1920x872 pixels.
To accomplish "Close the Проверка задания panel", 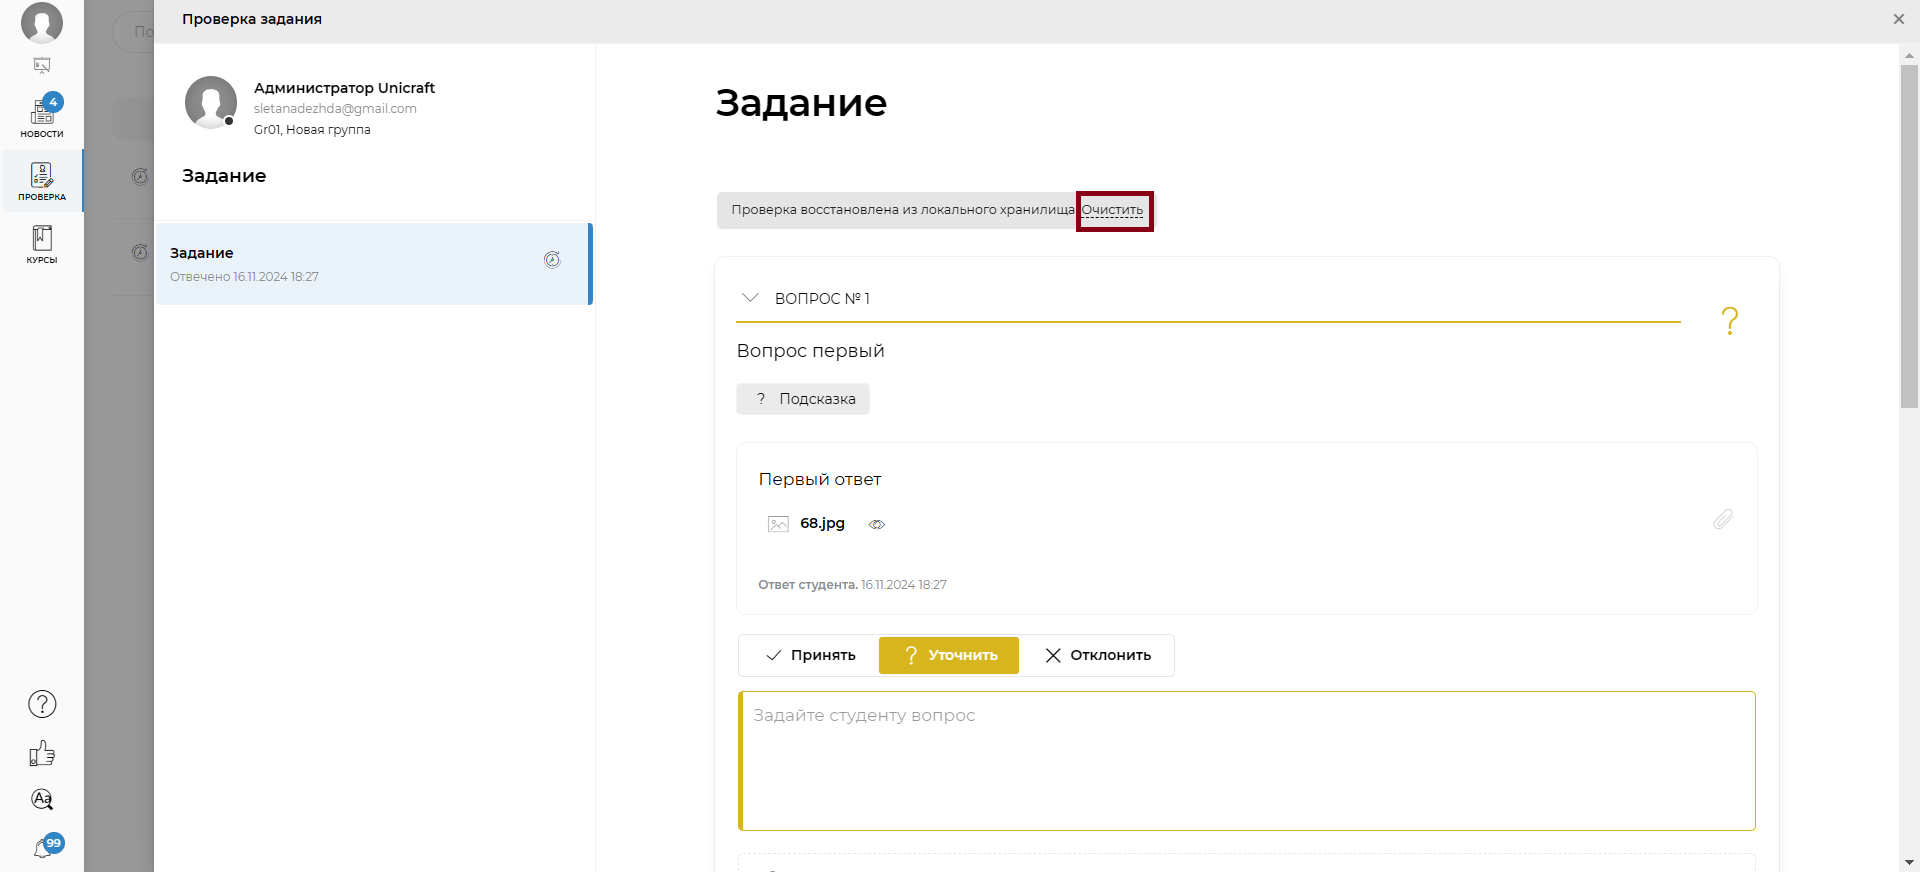I will [x=1899, y=19].
